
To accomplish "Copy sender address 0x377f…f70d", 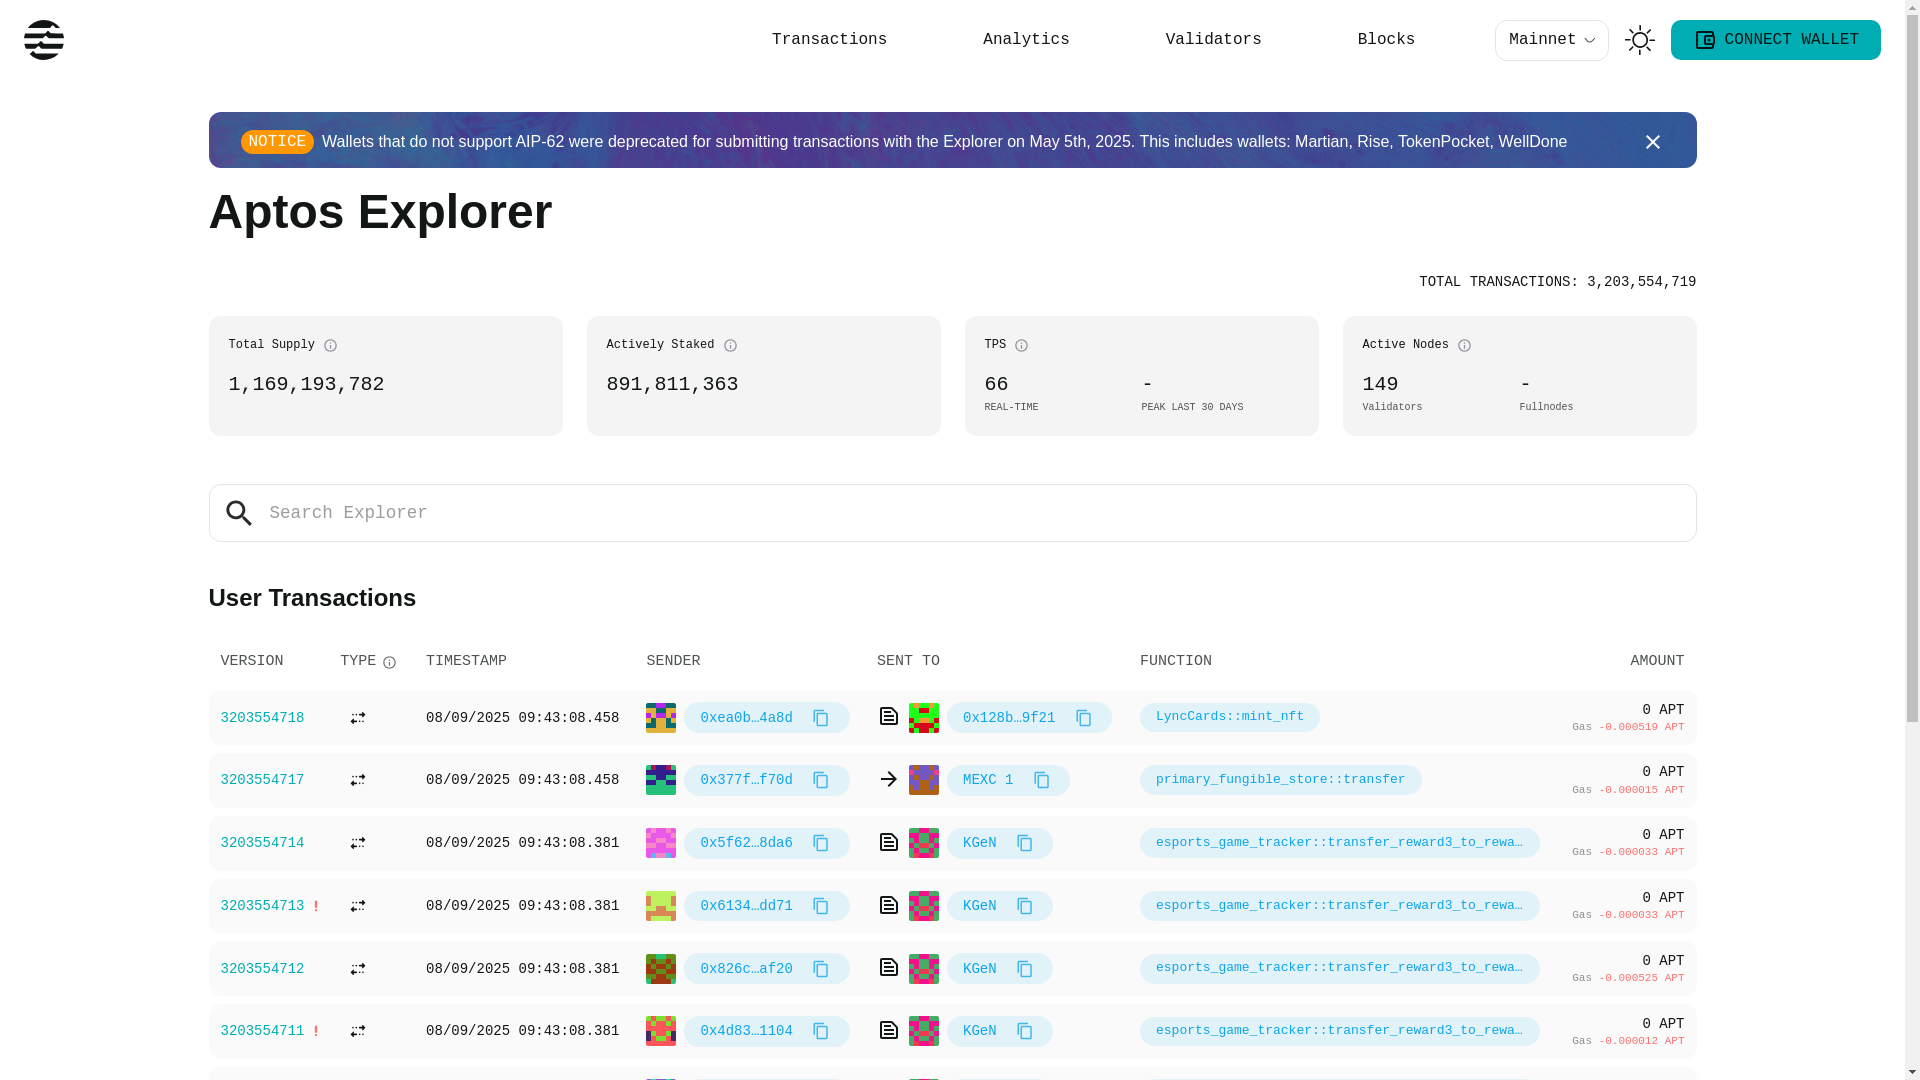I will click(x=821, y=780).
